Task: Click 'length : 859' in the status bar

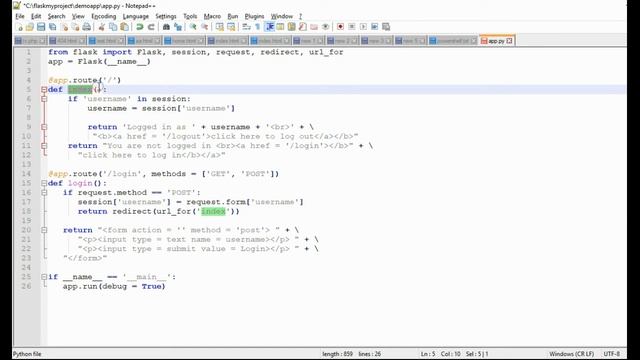Action: coord(337,354)
